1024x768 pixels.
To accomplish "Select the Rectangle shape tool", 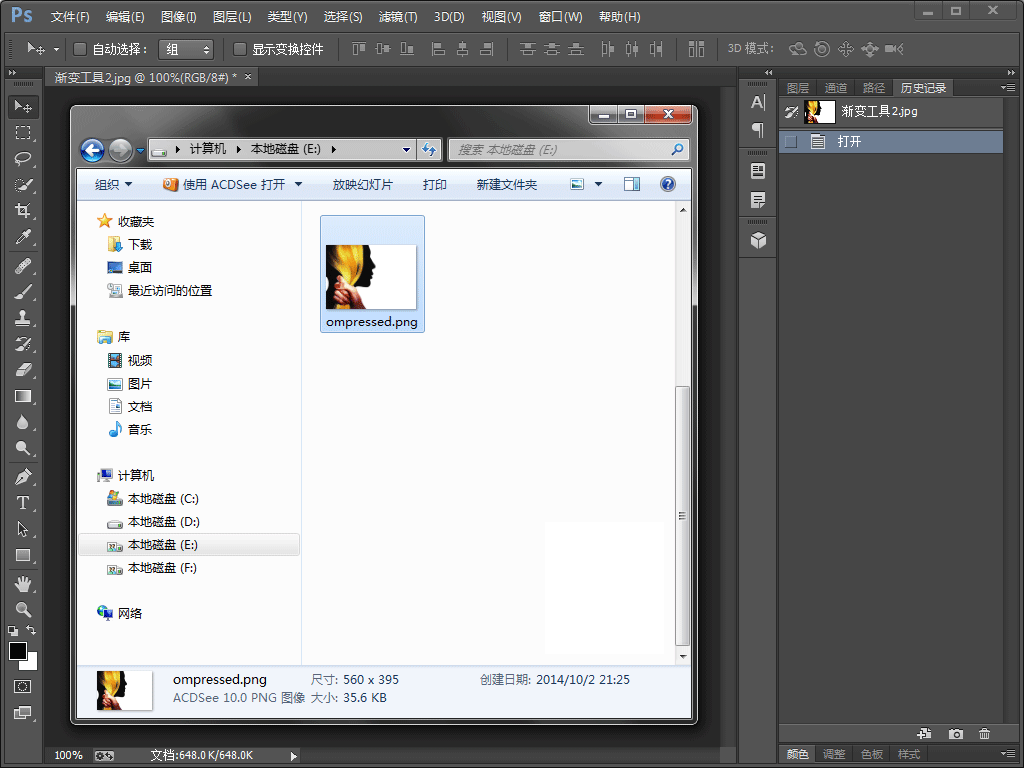I will 23,555.
